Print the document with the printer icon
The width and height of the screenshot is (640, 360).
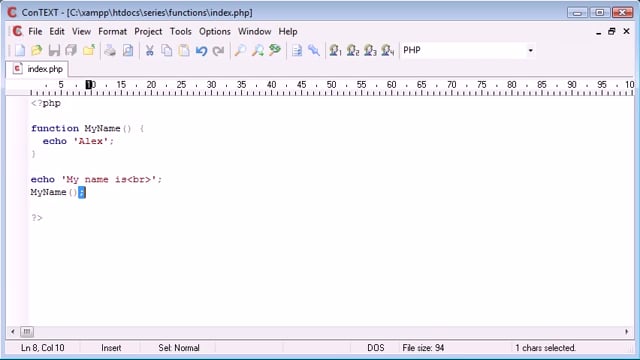(110, 50)
